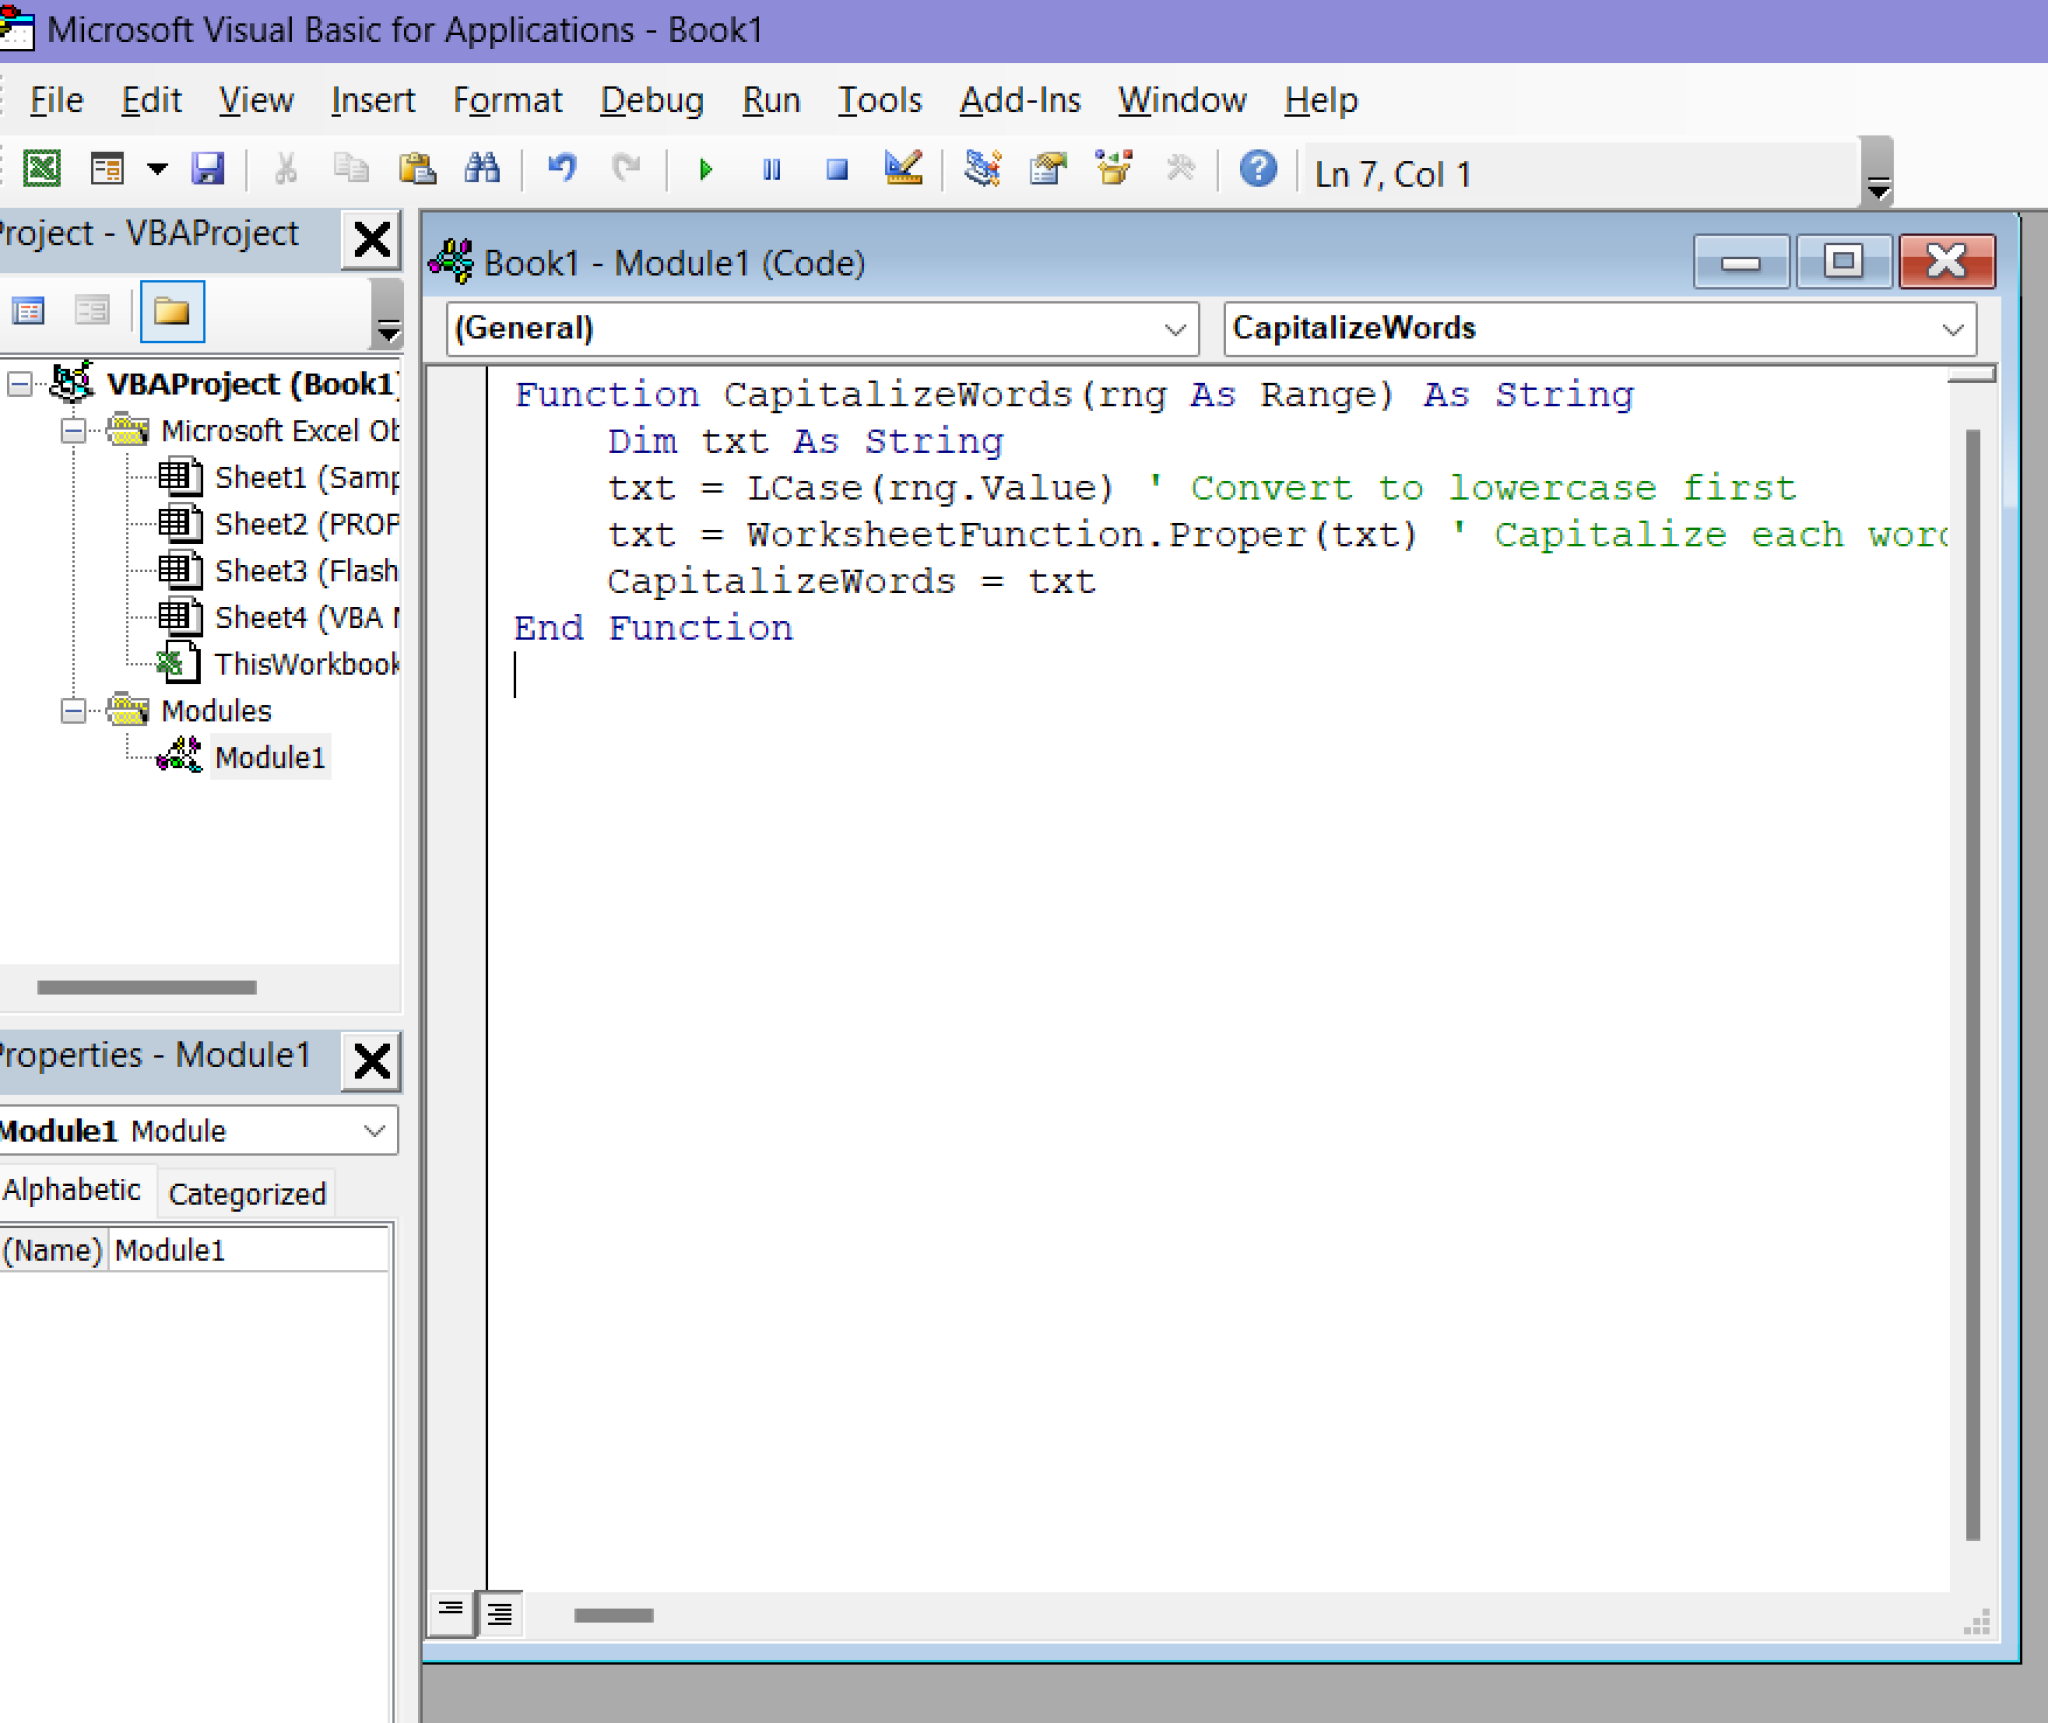This screenshot has width=2048, height=1723.
Task: Open the (General) object dropdown
Action: point(1175,329)
